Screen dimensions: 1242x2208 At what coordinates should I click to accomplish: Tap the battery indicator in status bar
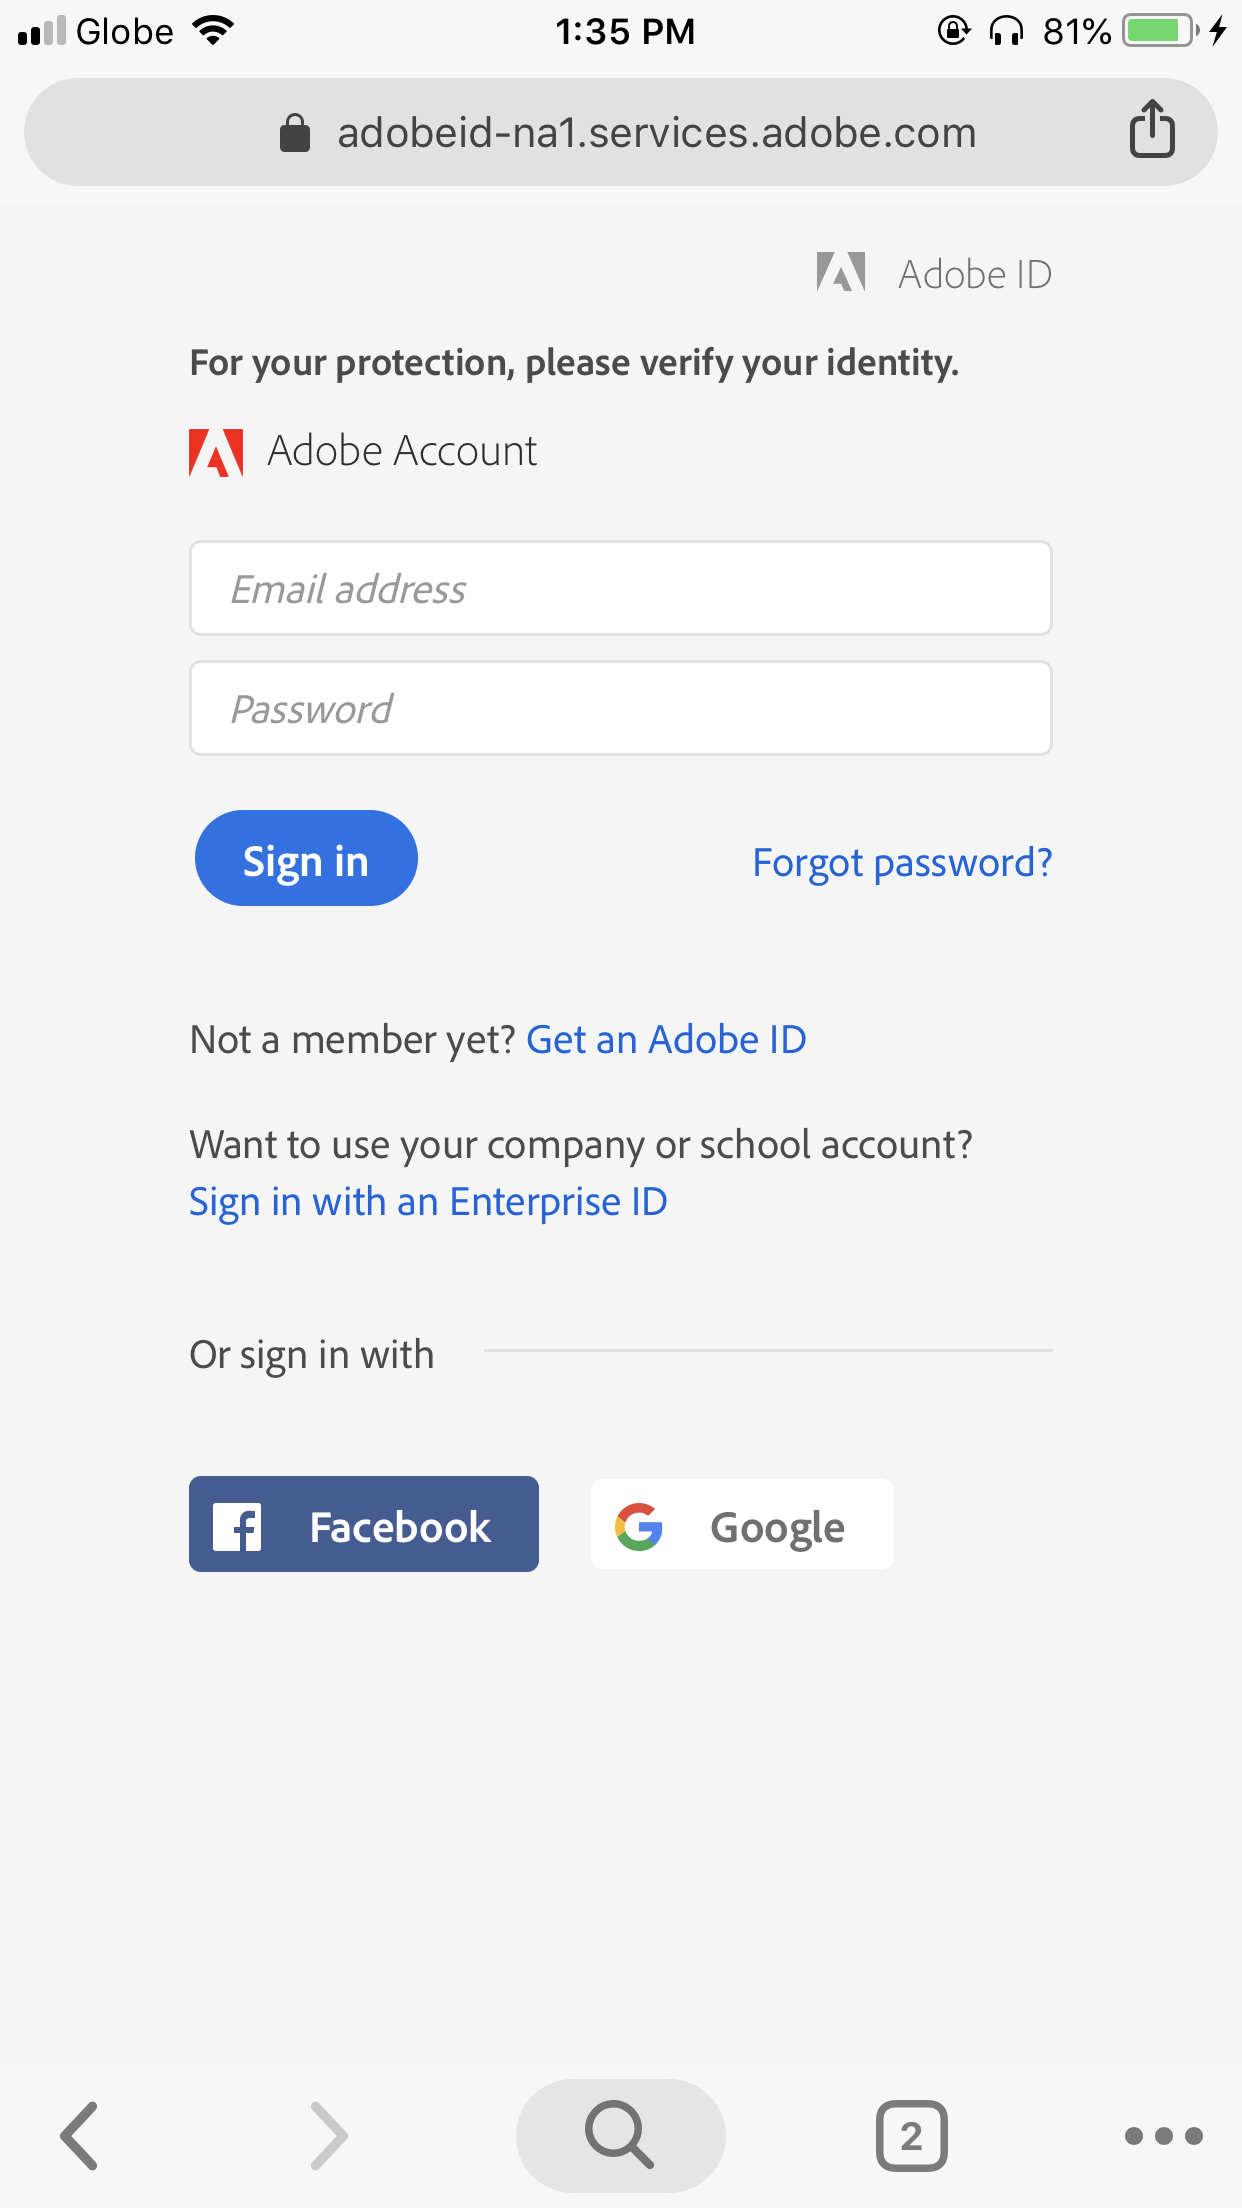click(x=1160, y=31)
